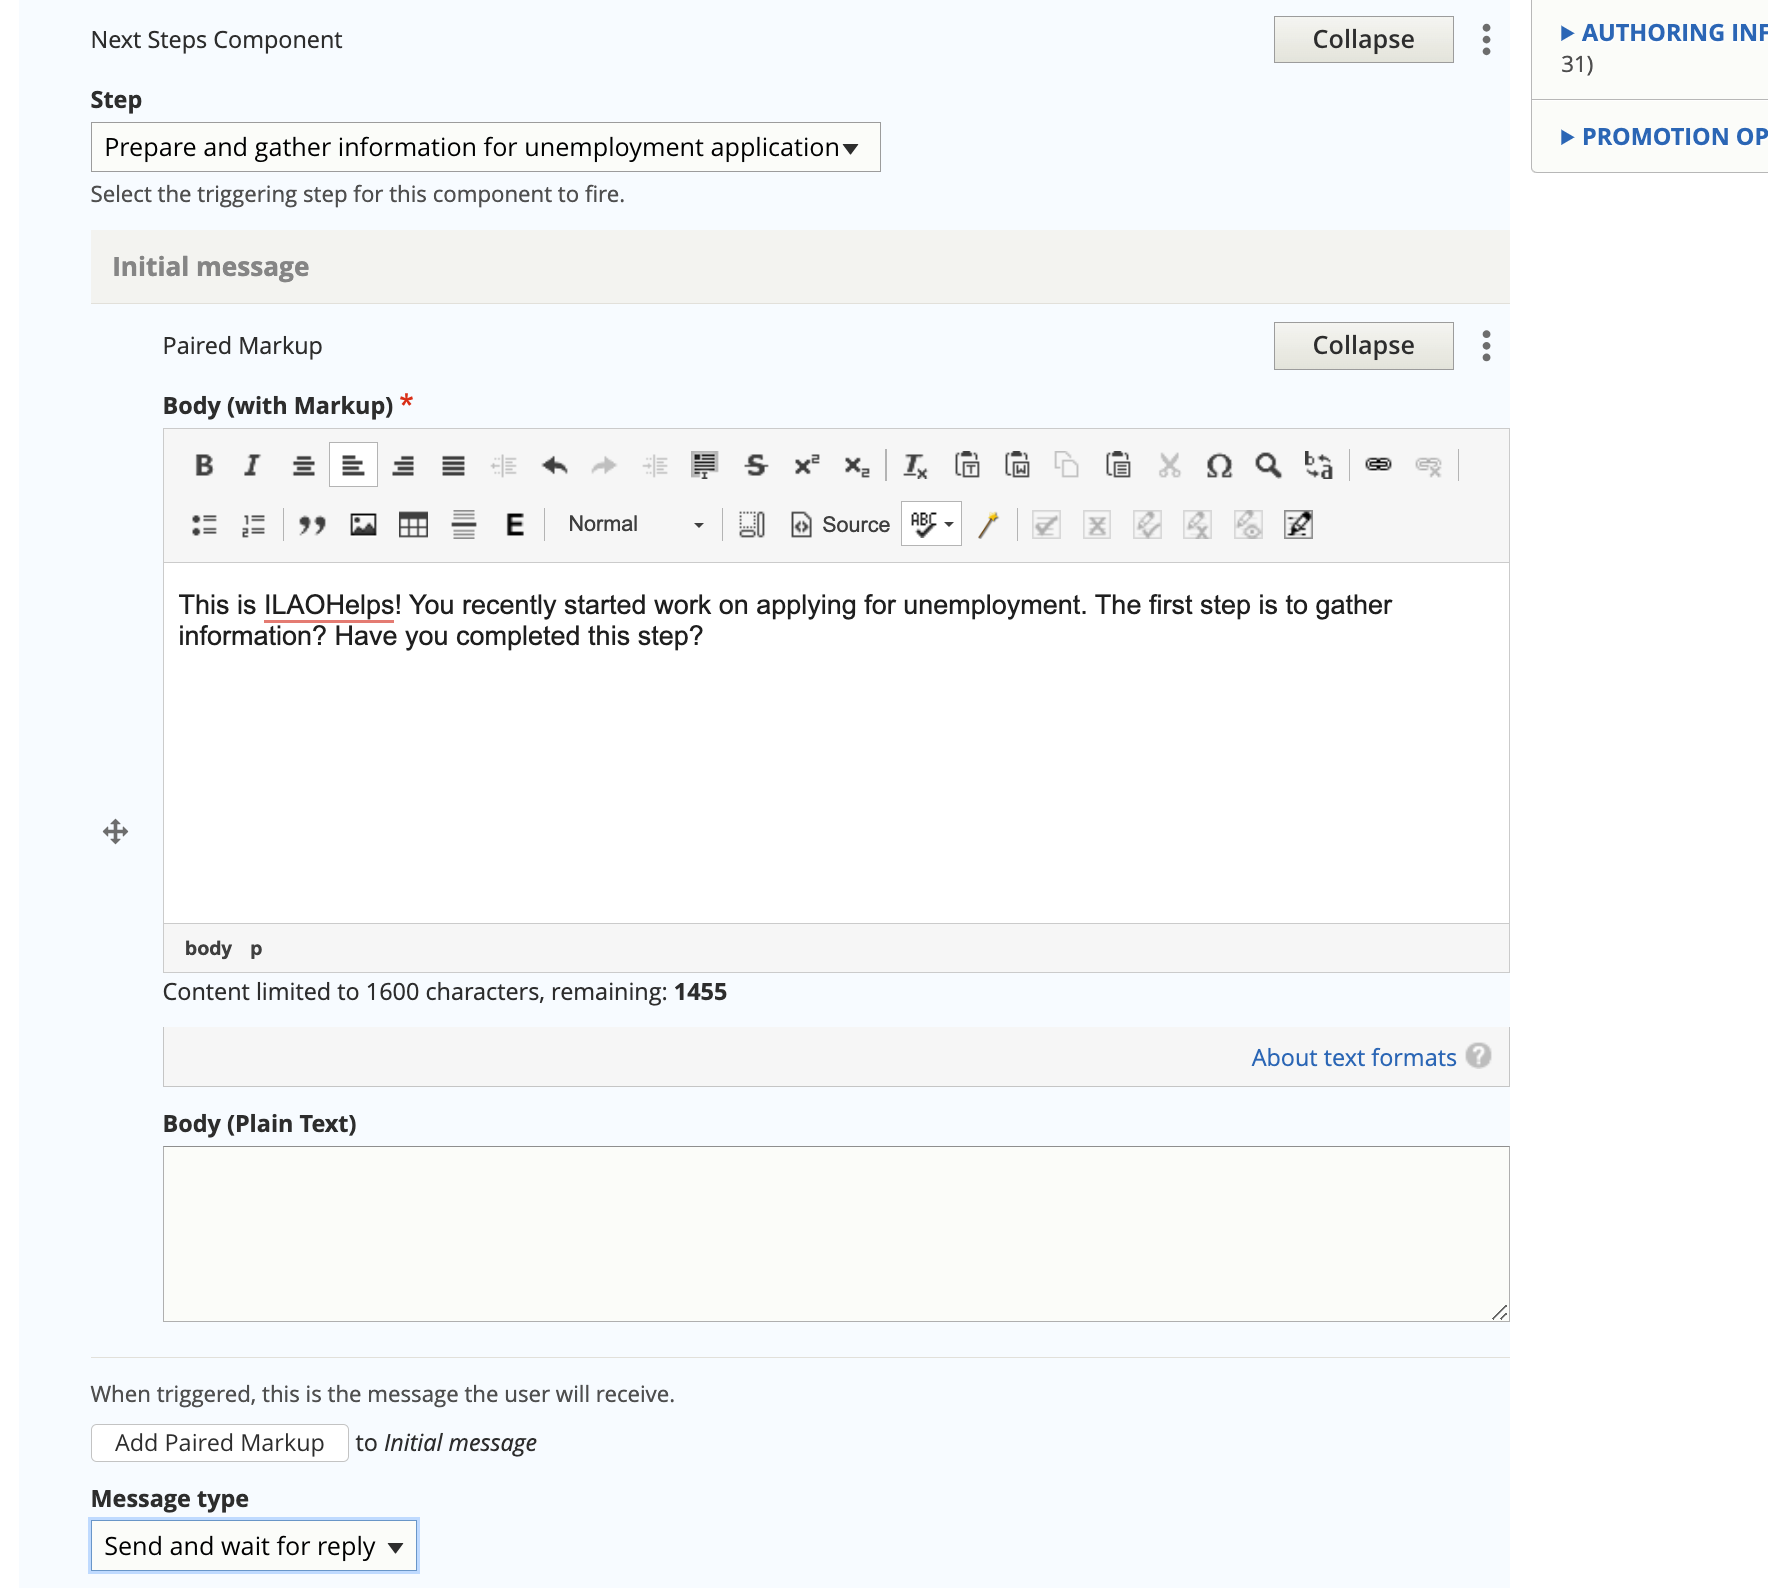Viewport: 1768px width, 1588px height.
Task: Insert a special character (Omega)
Action: pyautogui.click(x=1218, y=465)
